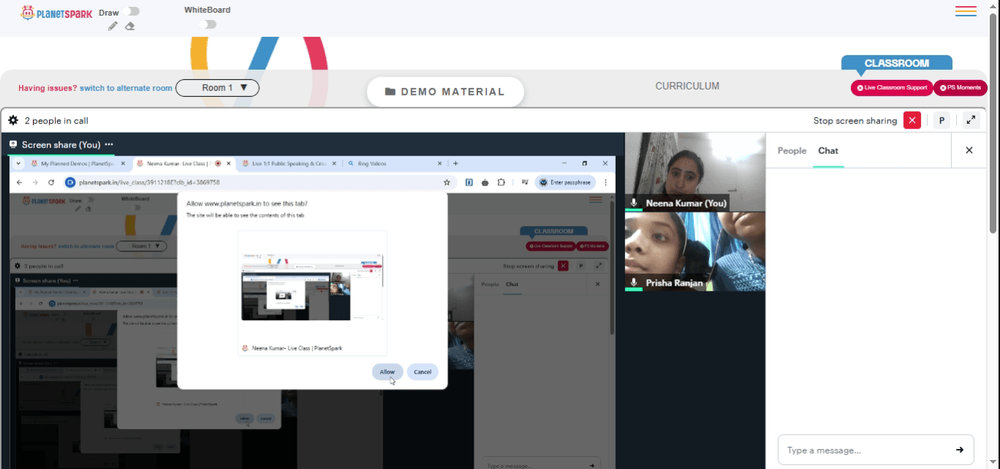Click new tab plus in shared Chrome window

tap(455, 163)
